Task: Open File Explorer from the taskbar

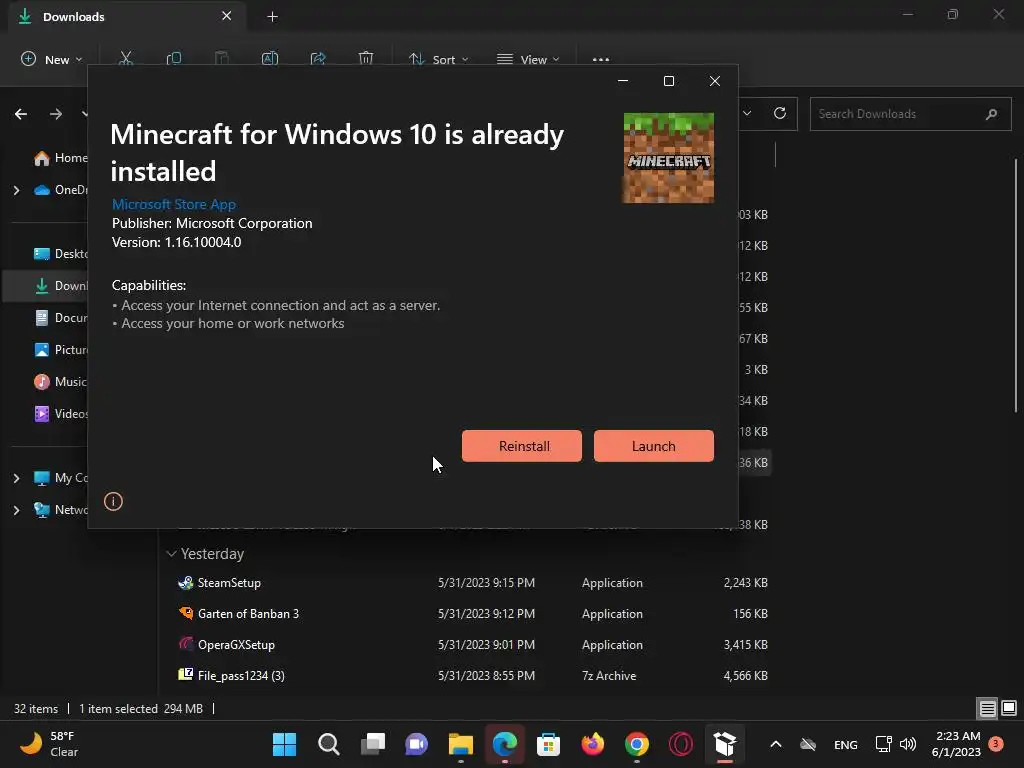Action: [460, 744]
